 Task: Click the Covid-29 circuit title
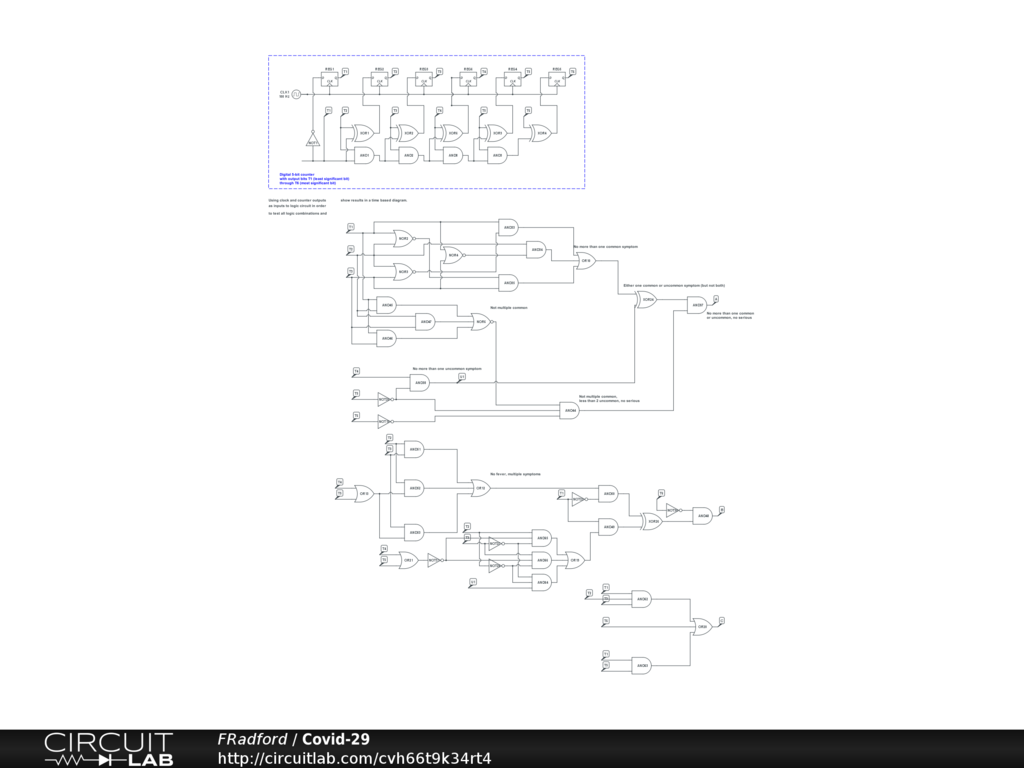click(336, 739)
